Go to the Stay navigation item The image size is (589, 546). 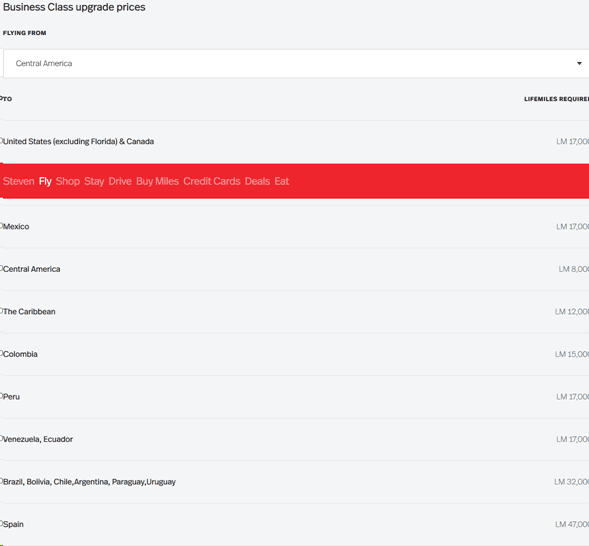tap(94, 181)
